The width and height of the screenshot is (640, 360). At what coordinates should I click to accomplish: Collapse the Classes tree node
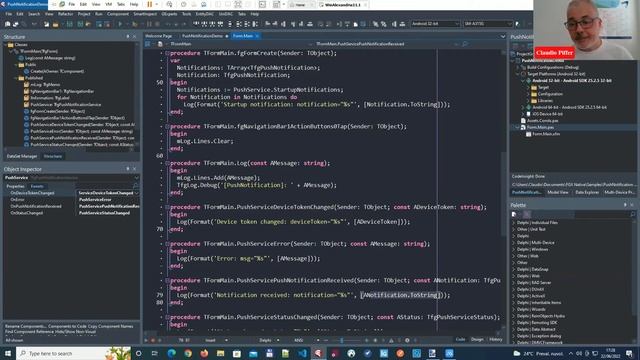click(6, 45)
